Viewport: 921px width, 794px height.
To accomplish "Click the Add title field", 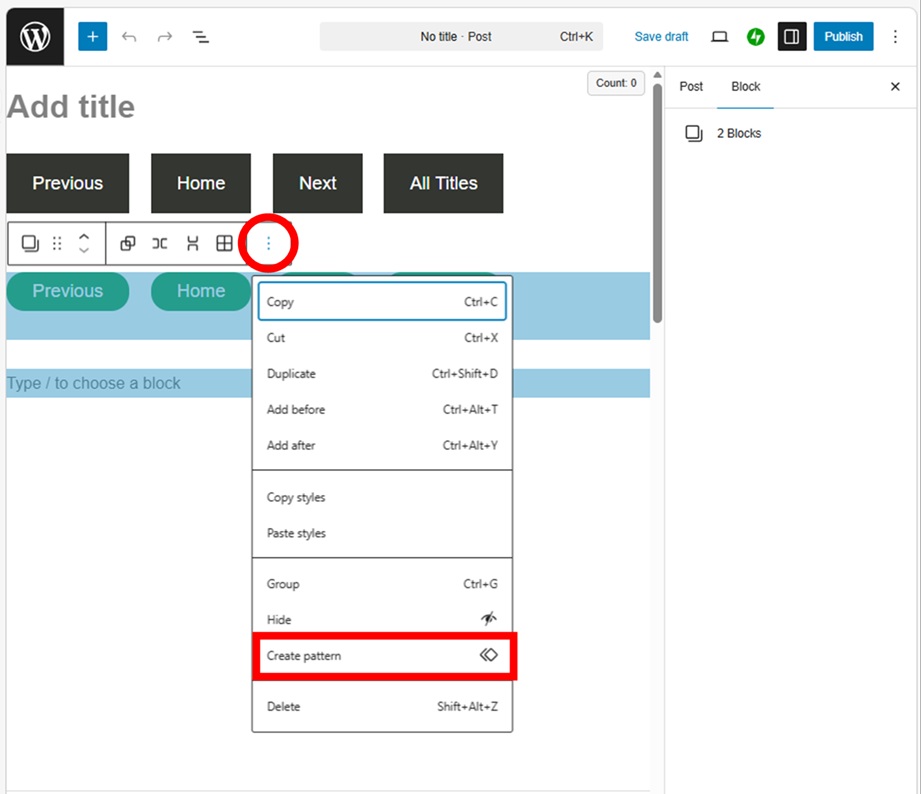I will coord(70,107).
